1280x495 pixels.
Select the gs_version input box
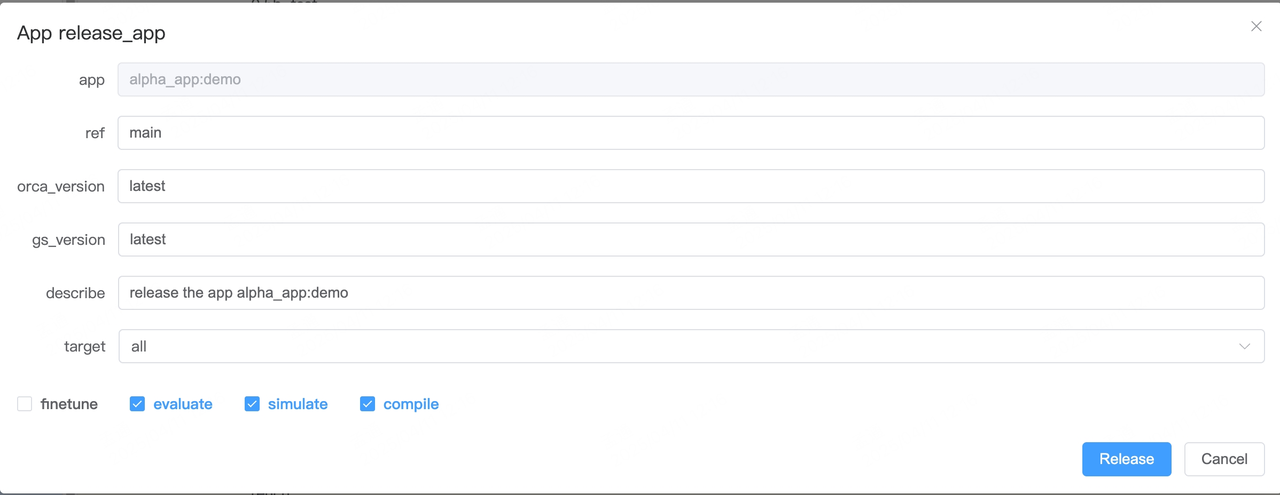point(690,240)
